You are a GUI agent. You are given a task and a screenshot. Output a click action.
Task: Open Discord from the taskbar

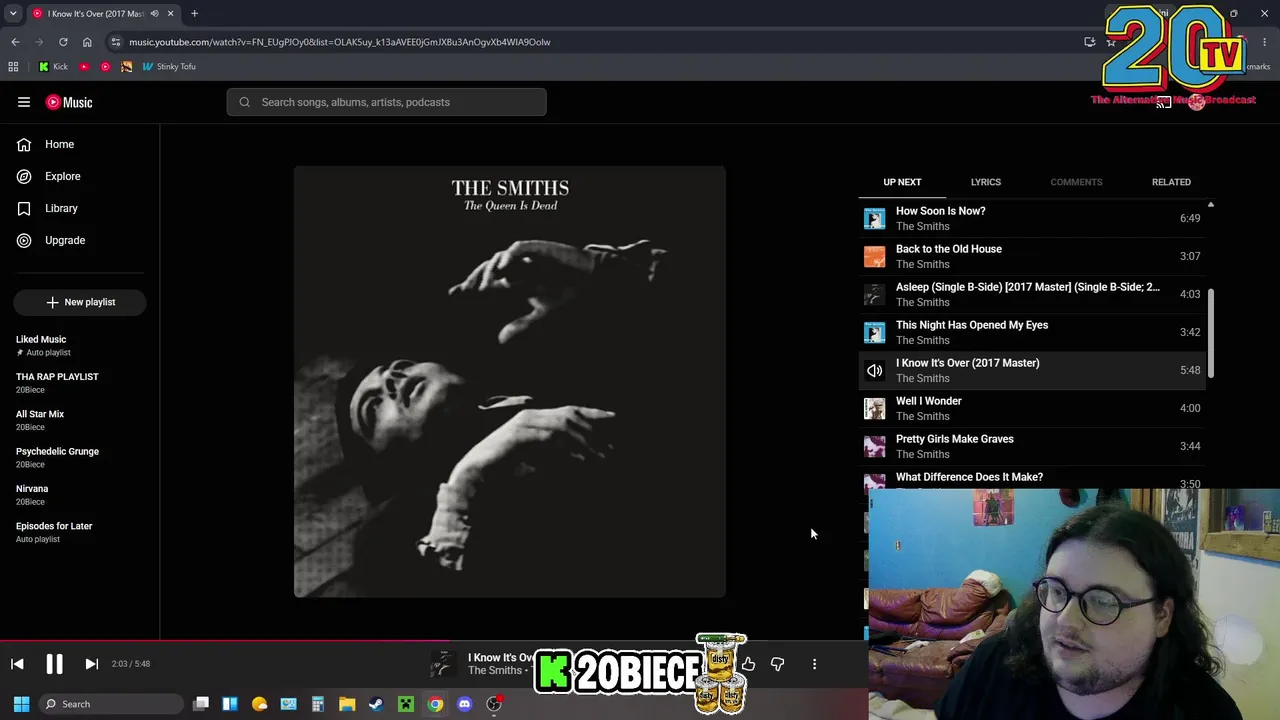pos(464,704)
